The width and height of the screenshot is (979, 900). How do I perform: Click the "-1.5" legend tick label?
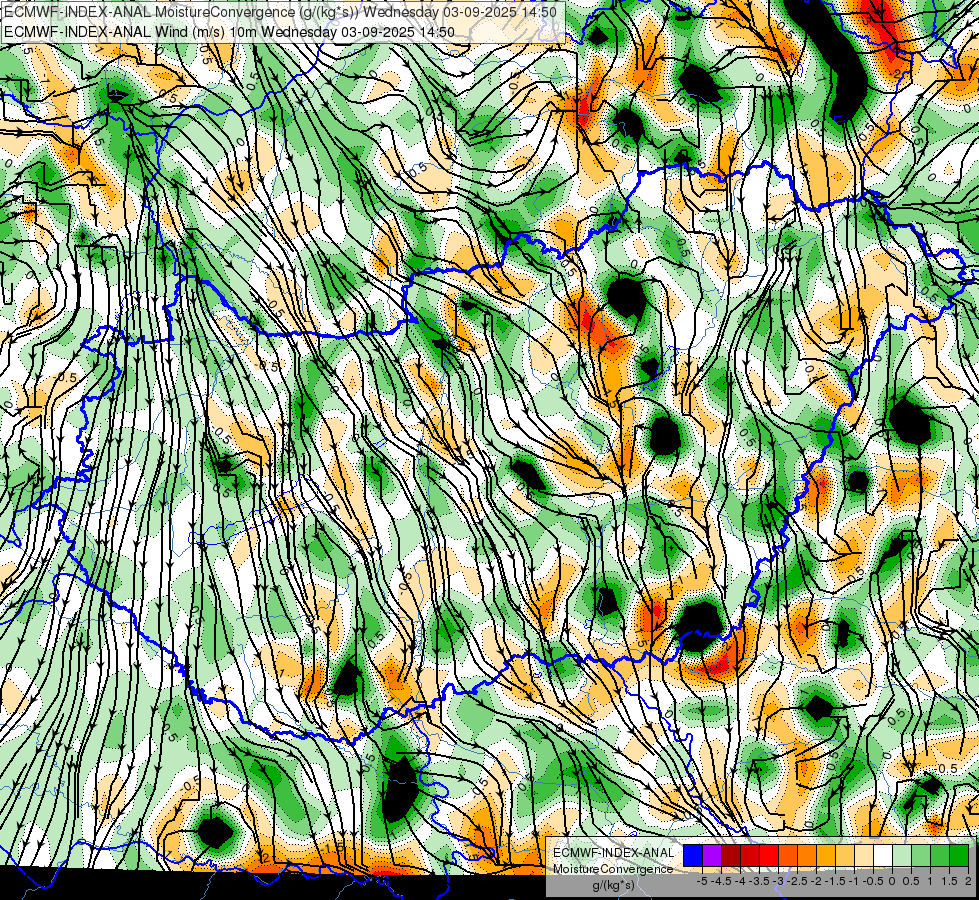[x=835, y=881]
